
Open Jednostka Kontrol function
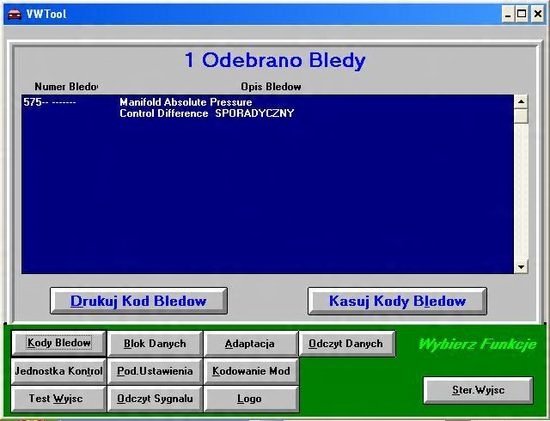point(59,371)
